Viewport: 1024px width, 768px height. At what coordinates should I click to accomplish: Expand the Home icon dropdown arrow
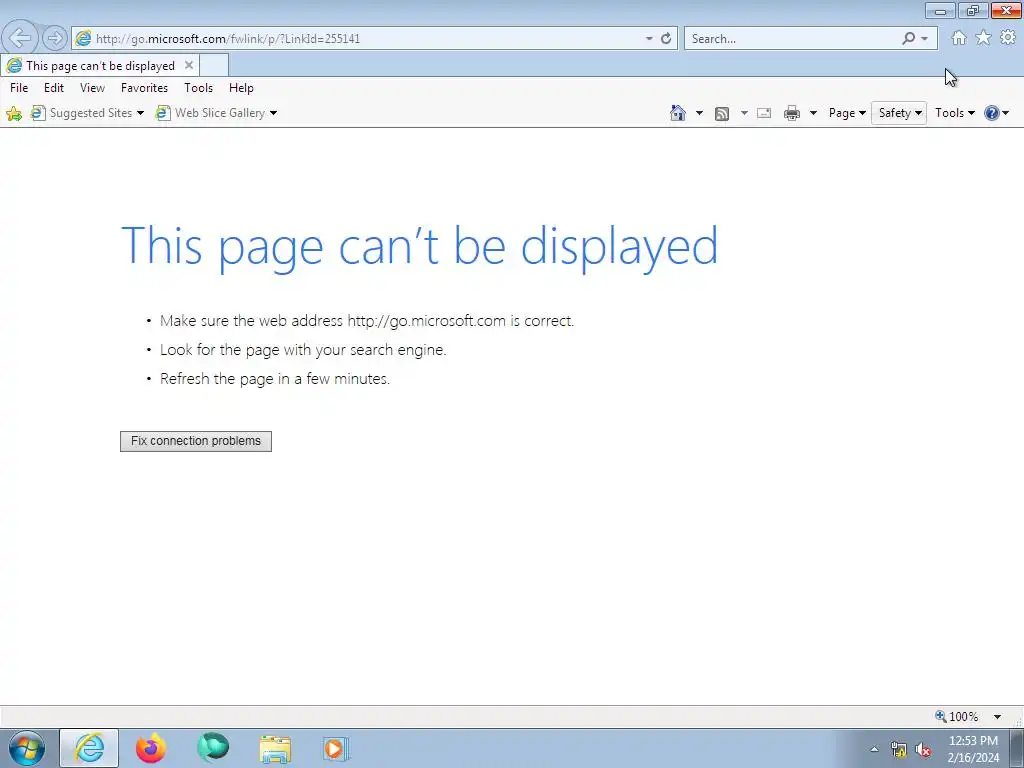699,114
